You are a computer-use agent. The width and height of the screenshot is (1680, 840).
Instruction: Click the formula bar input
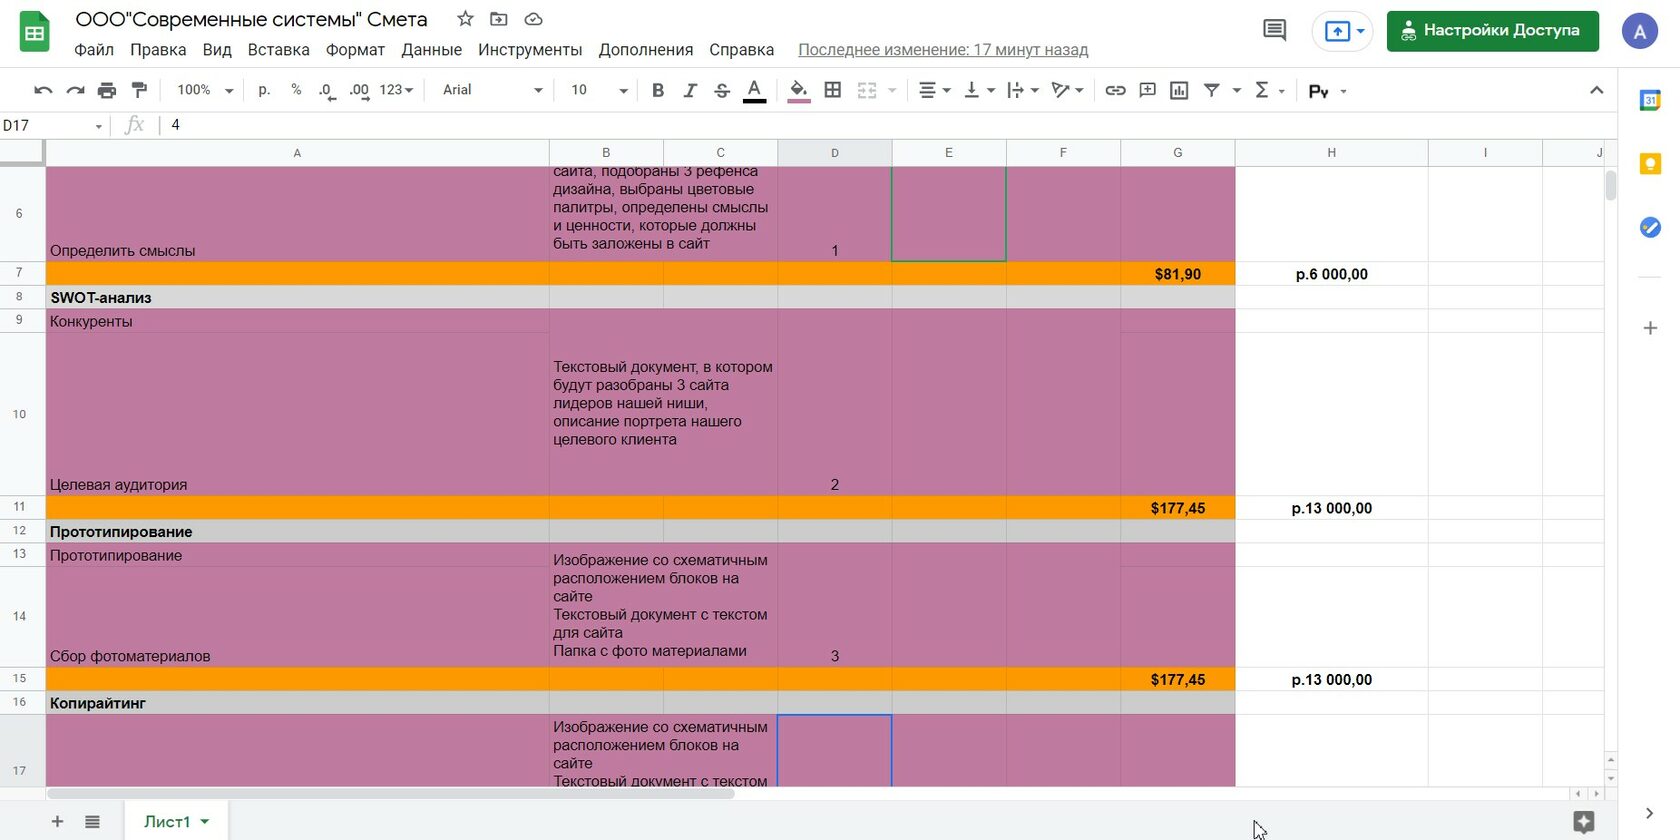pyautogui.click(x=890, y=125)
